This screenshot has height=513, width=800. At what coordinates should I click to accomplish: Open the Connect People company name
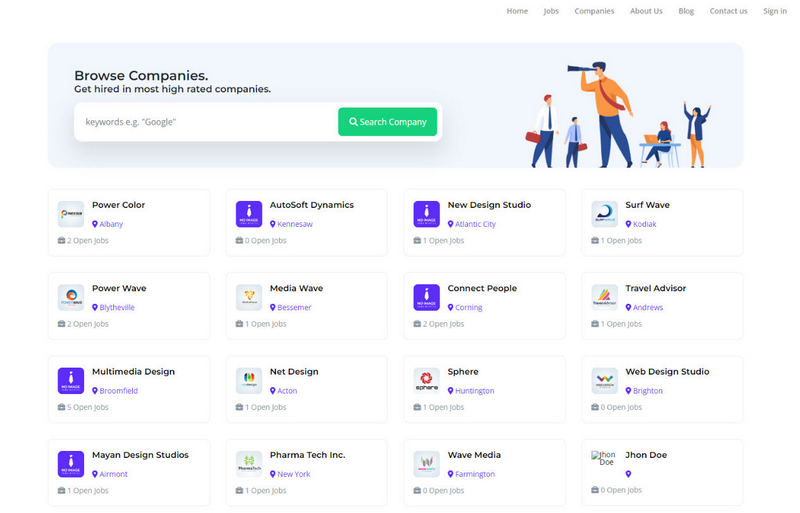click(482, 288)
